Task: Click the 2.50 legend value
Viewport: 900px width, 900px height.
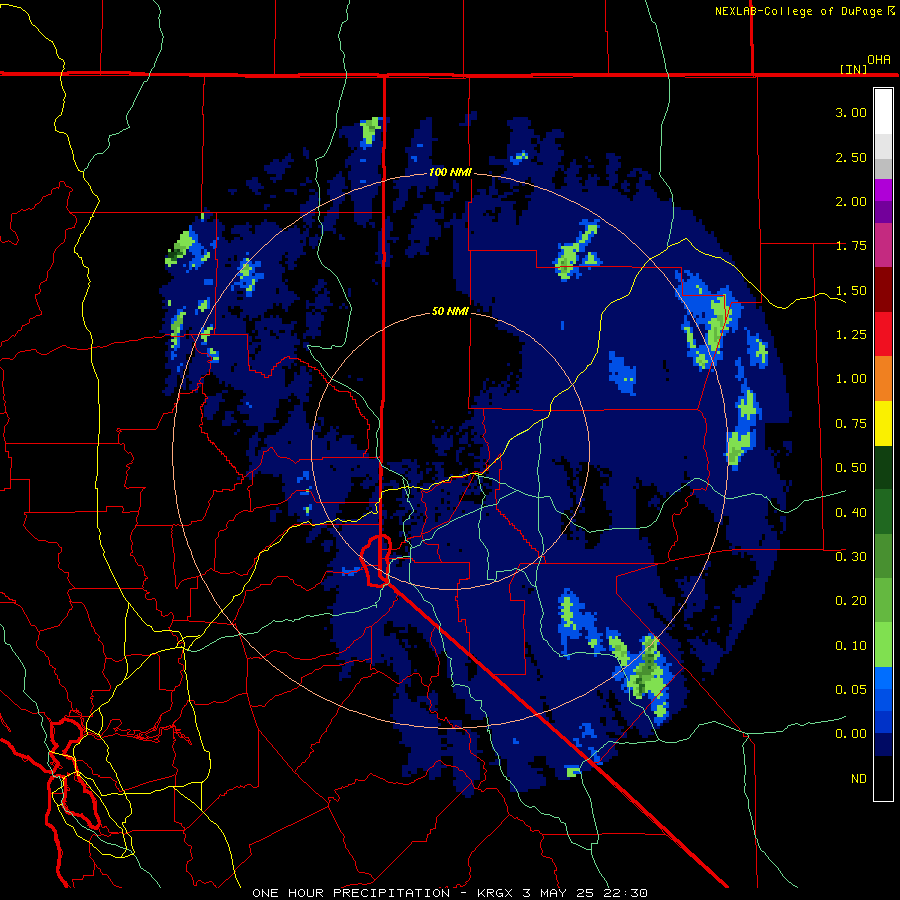Action: point(851,157)
